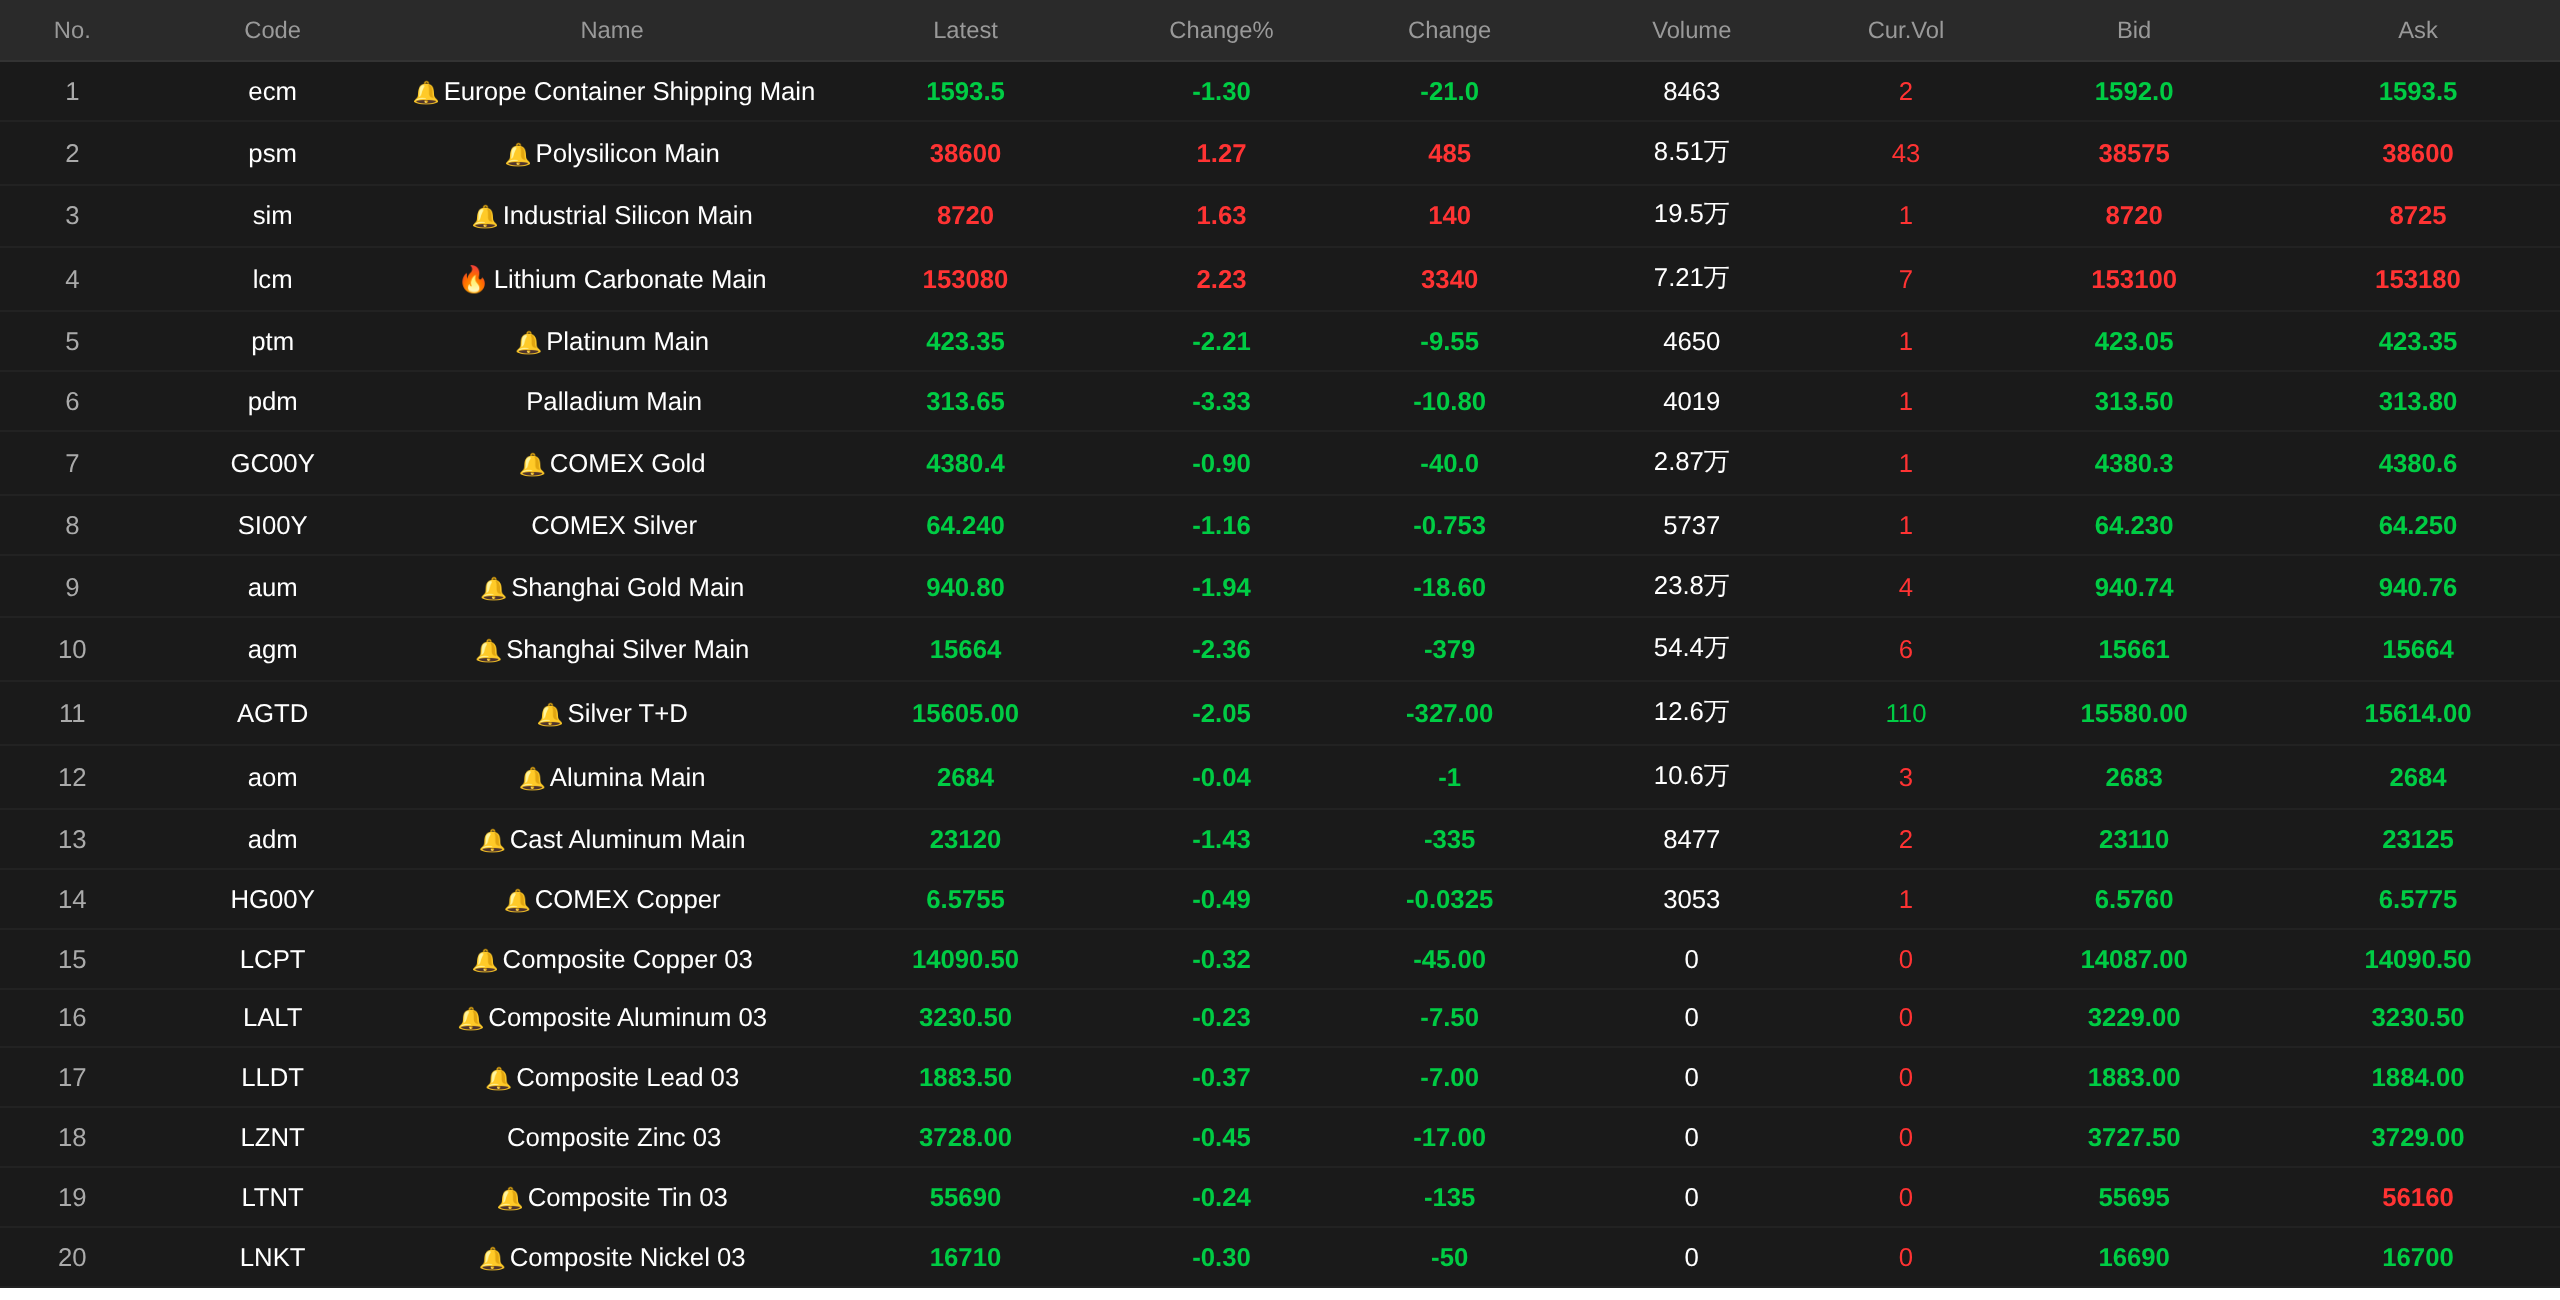2560x1300 pixels.
Task: Click the bell icon beside Alumina Main
Action: click(x=532, y=778)
